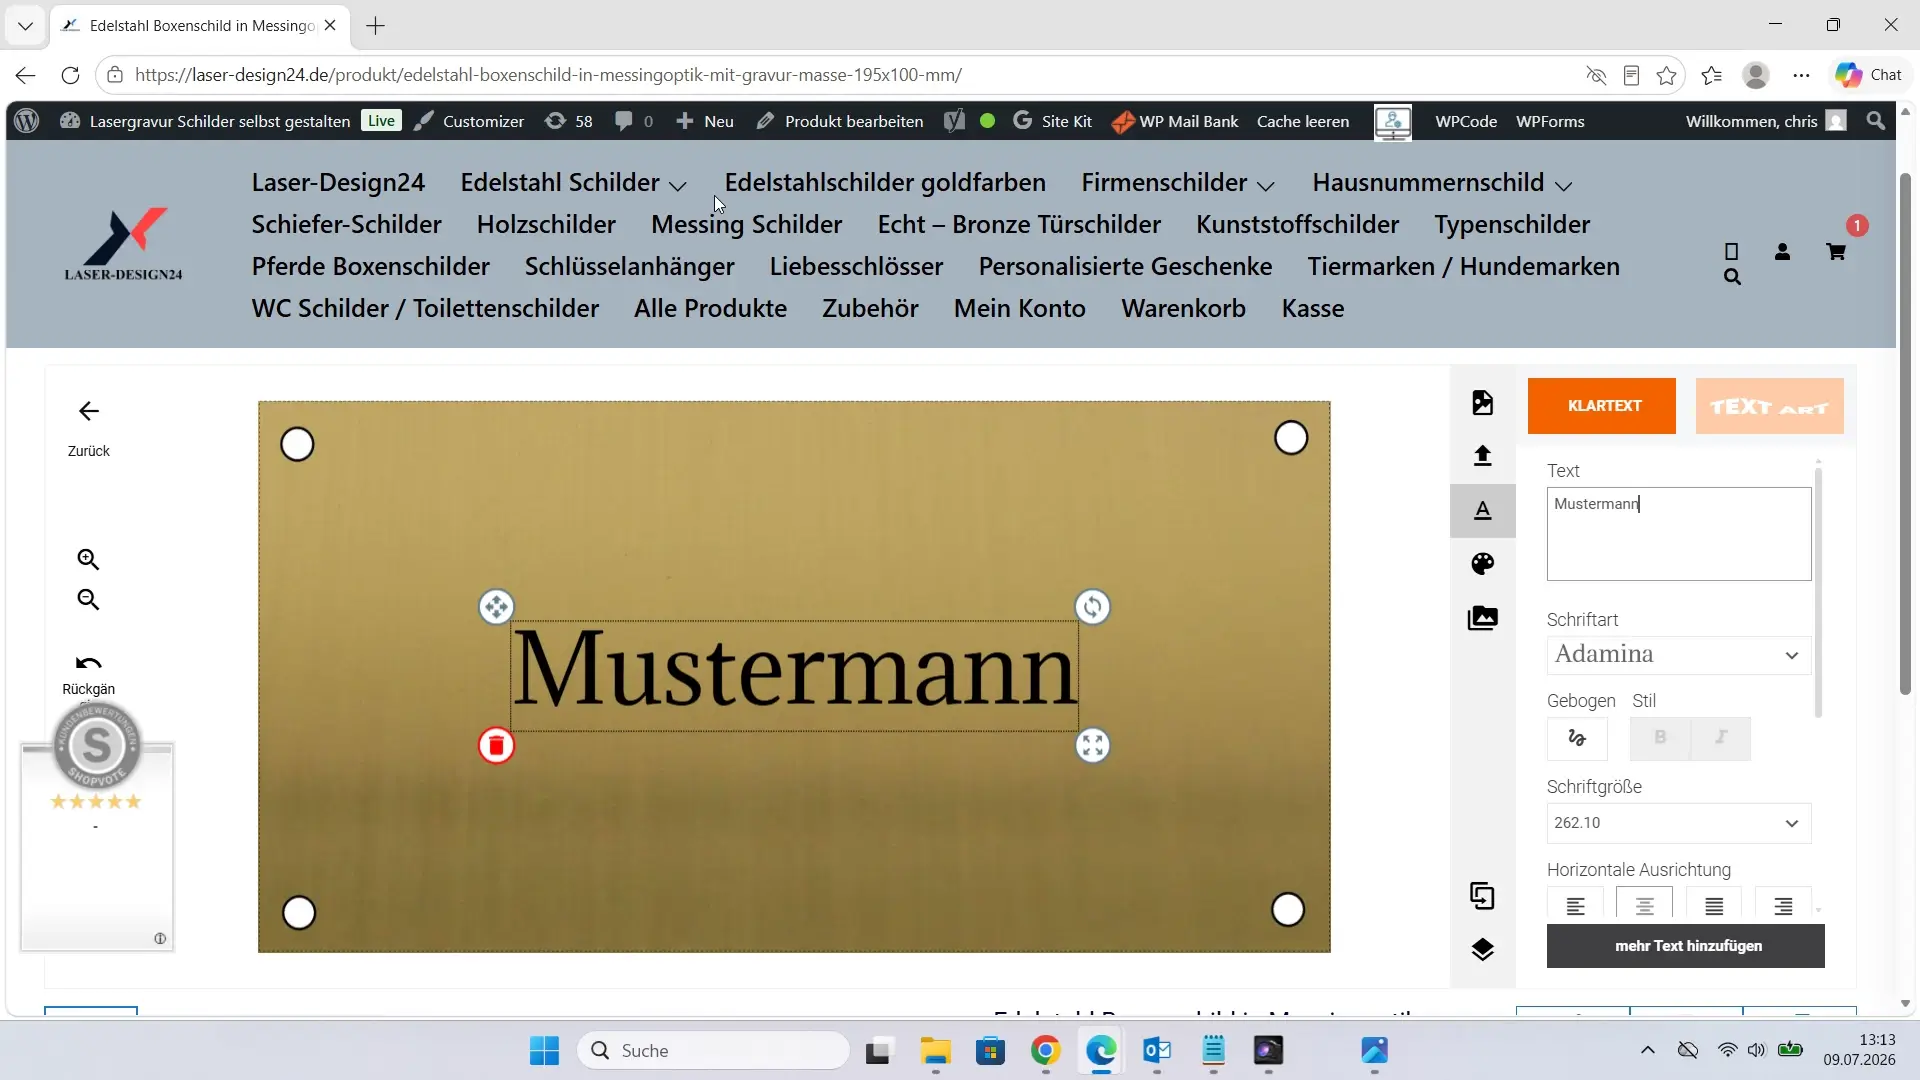Toggle bold text style
This screenshot has width=1920, height=1080.
coord(1660,738)
